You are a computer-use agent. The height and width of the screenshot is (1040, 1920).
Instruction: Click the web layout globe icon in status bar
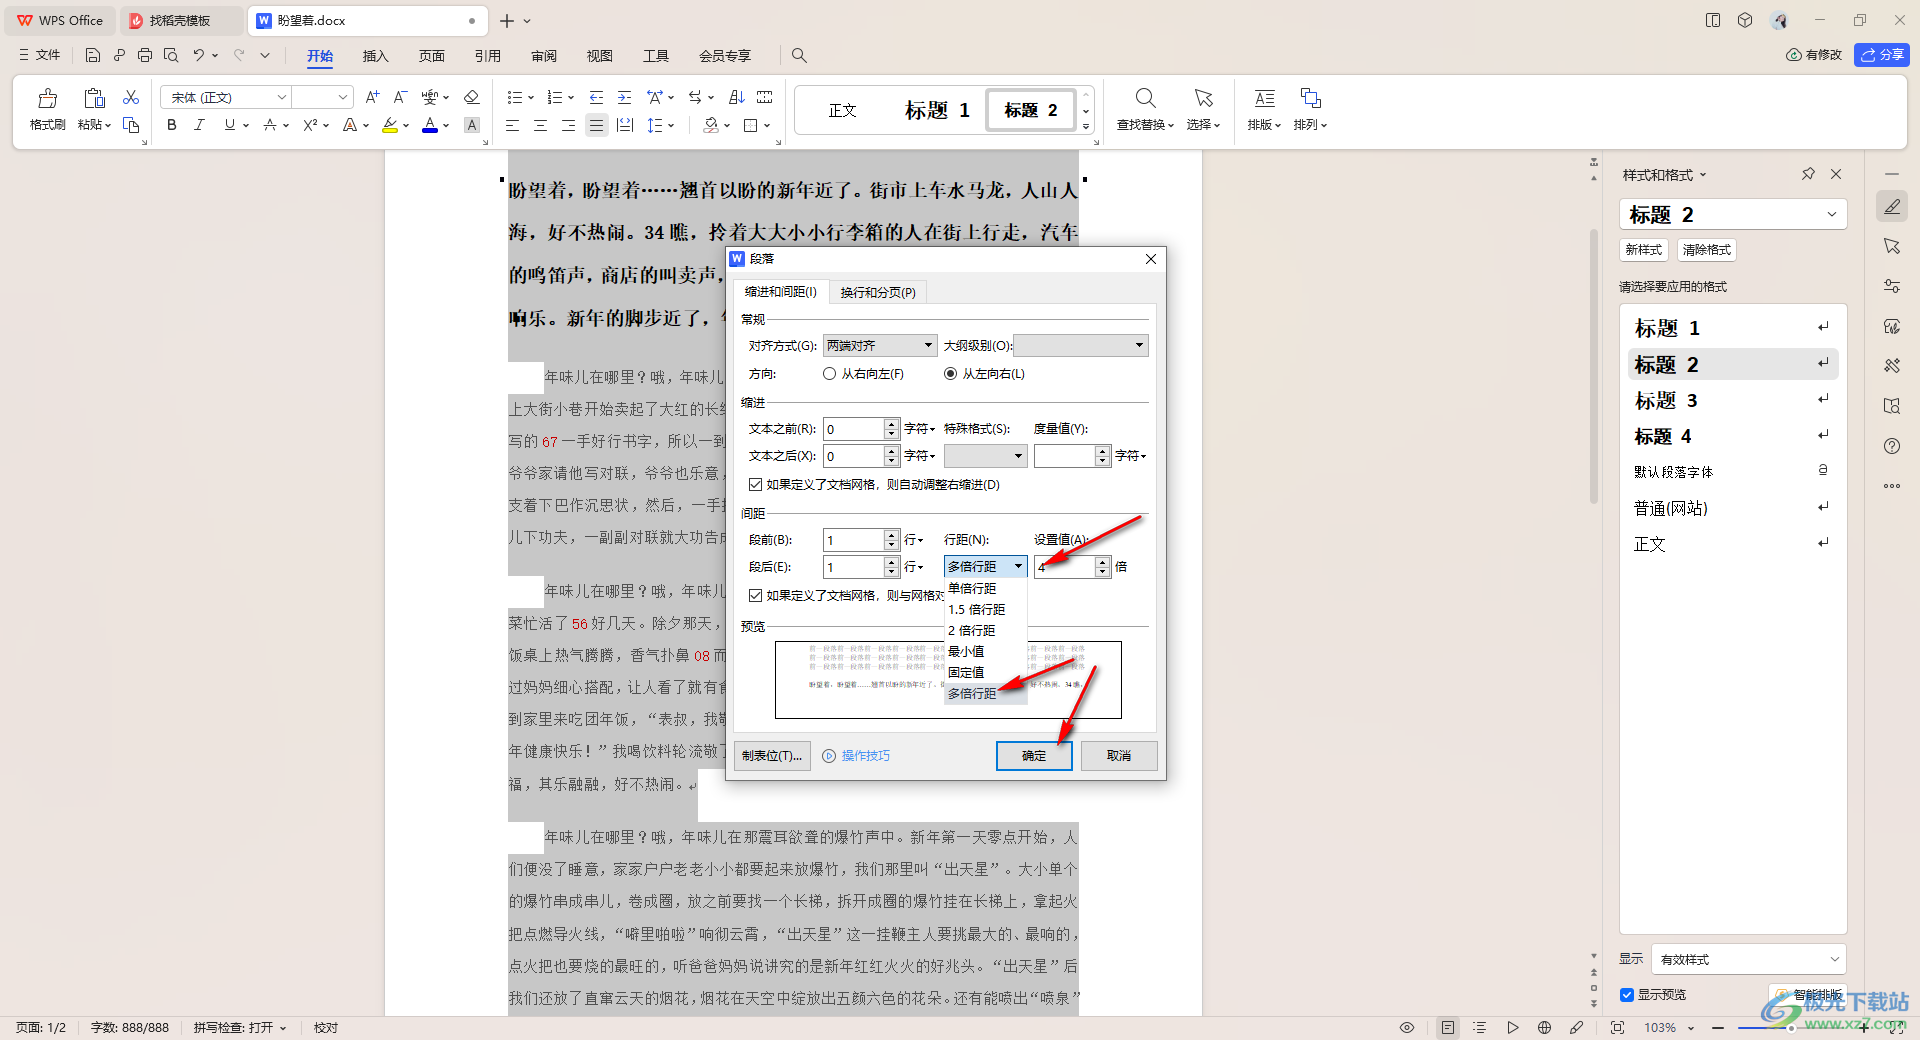[x=1544, y=1027]
